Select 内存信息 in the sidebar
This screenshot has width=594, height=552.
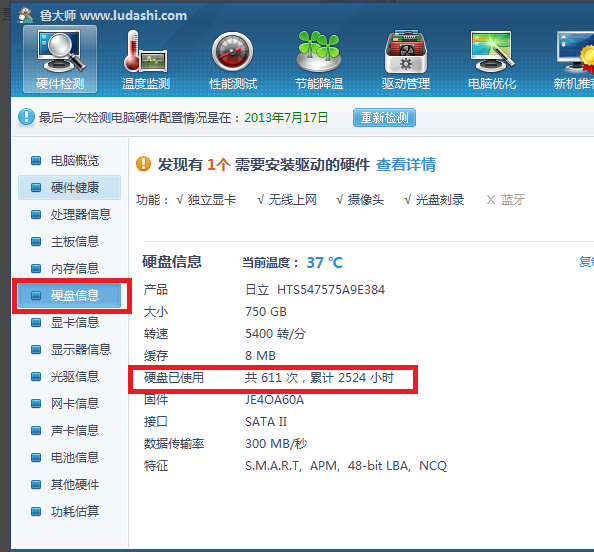(69, 269)
